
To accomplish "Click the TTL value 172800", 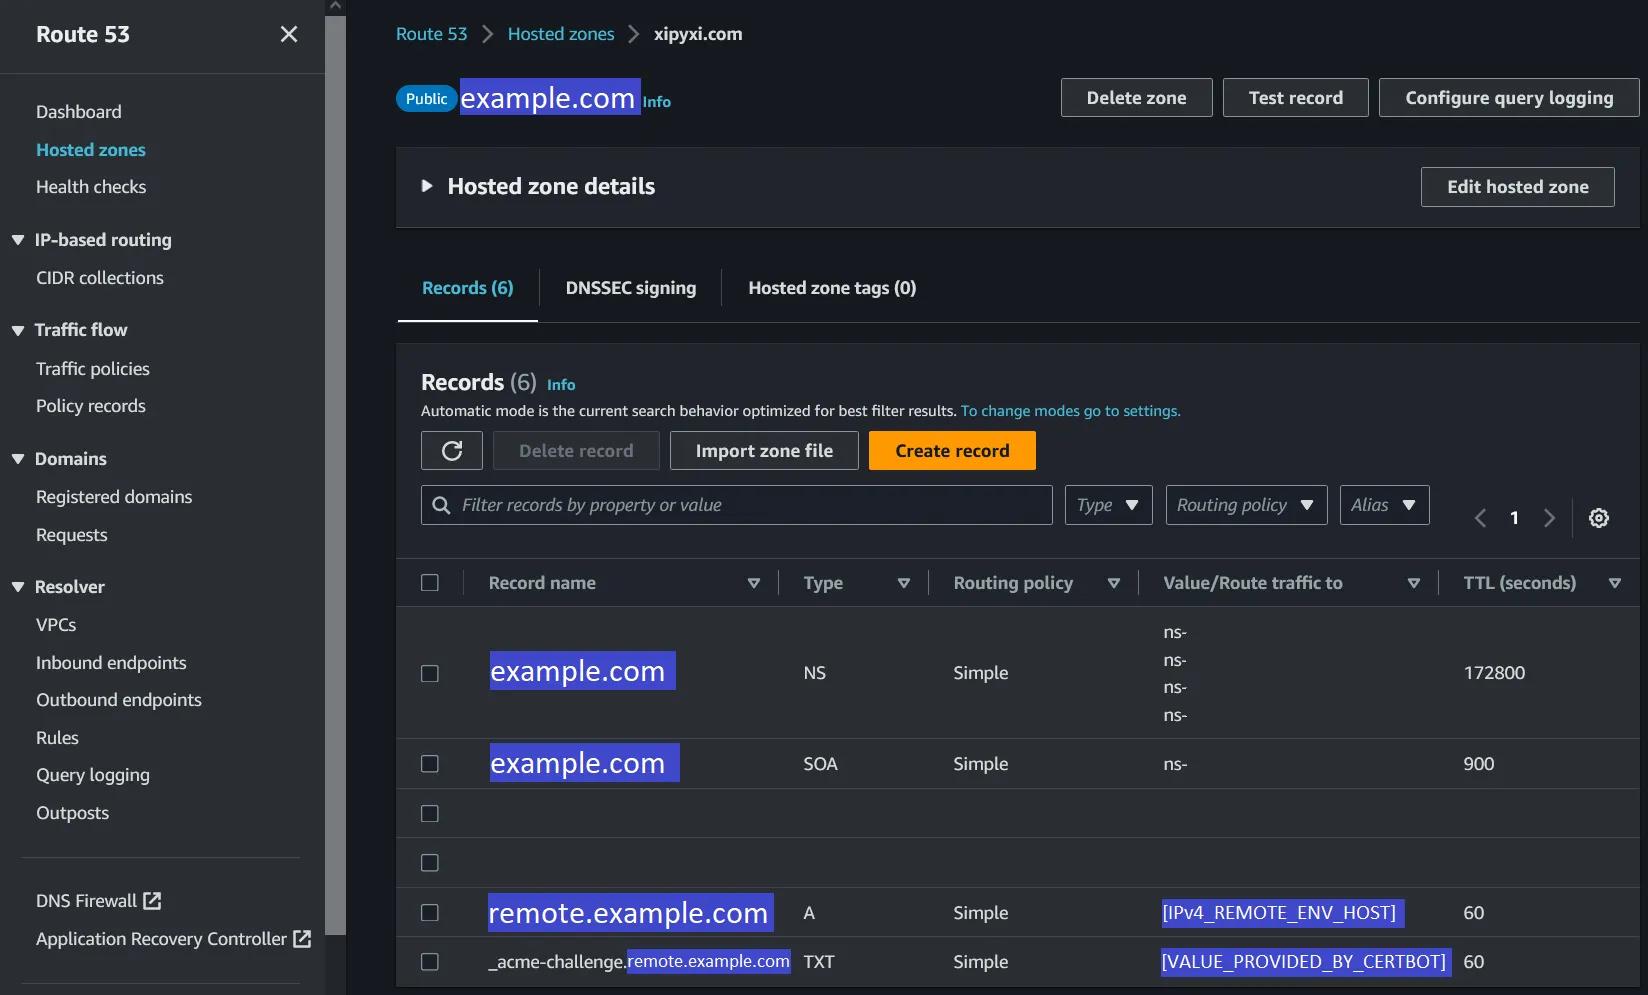I will tap(1495, 673).
